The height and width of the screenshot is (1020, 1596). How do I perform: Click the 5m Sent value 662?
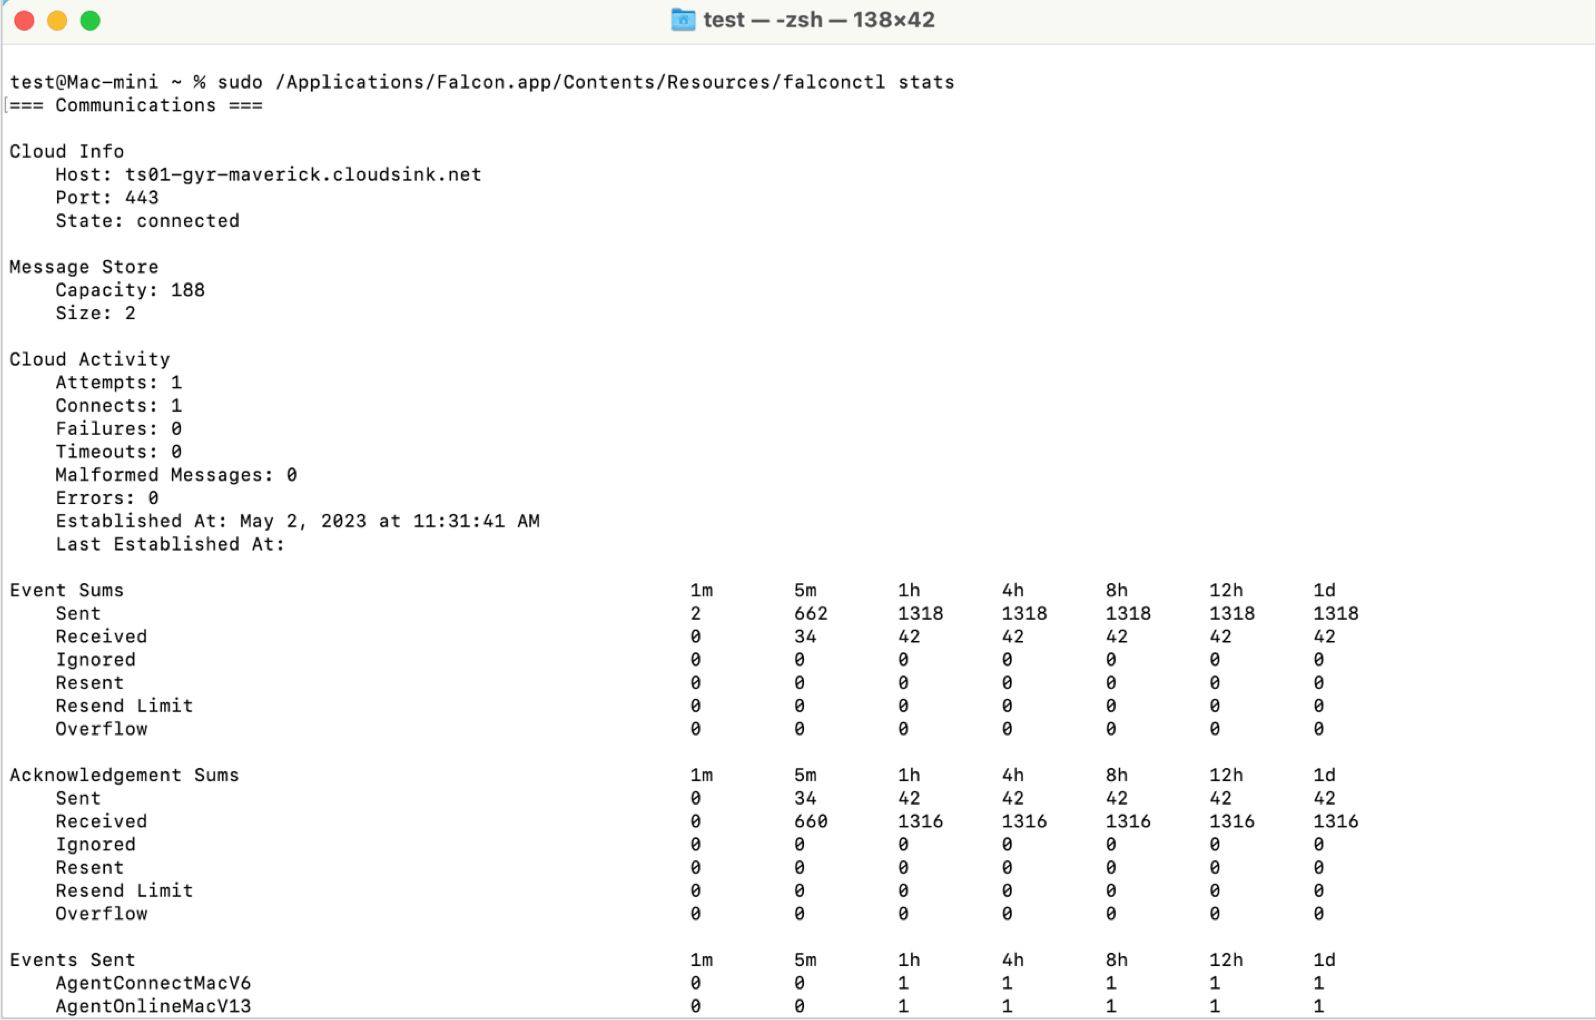click(x=811, y=613)
